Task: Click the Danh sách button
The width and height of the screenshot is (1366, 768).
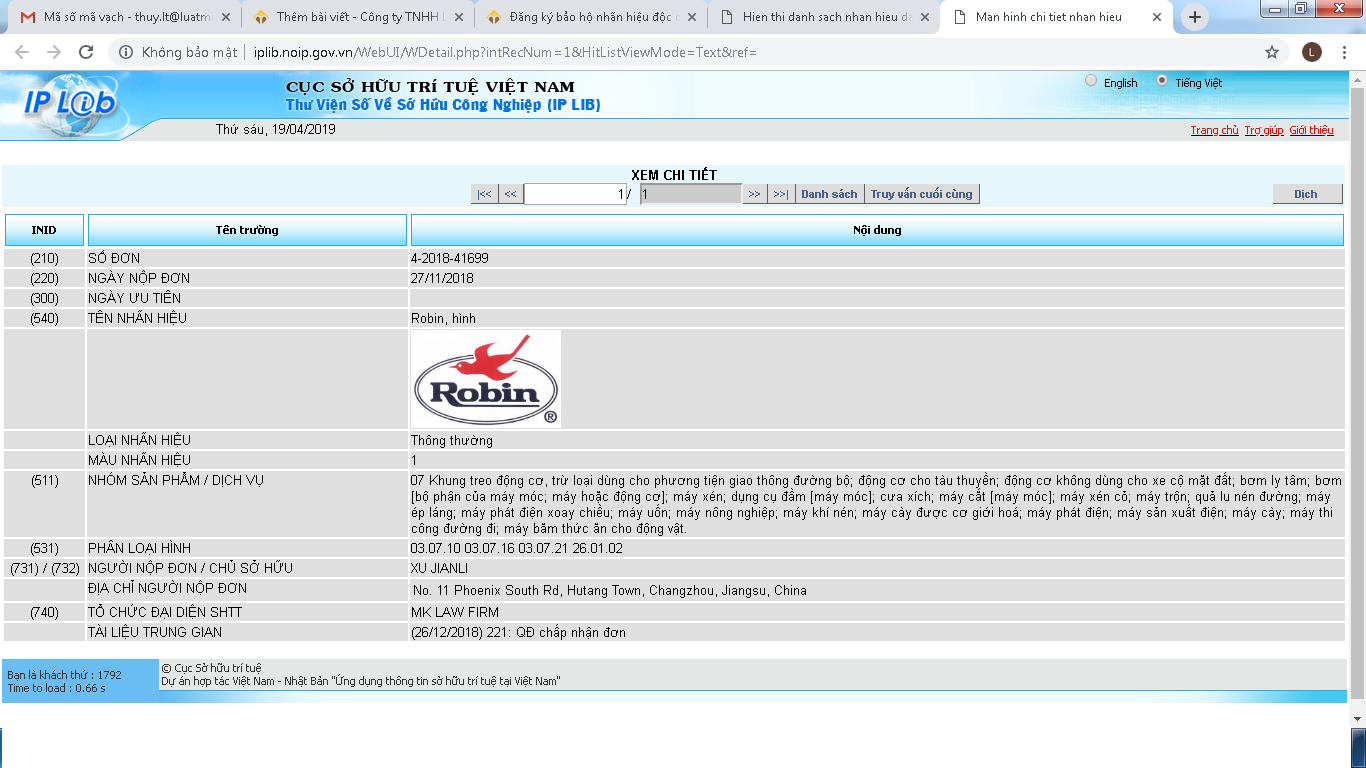Action: [829, 194]
